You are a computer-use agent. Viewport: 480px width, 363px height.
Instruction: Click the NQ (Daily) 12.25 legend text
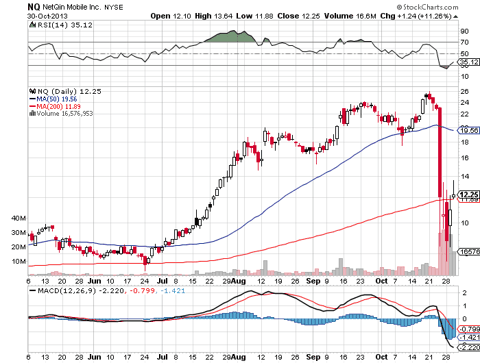[69, 91]
